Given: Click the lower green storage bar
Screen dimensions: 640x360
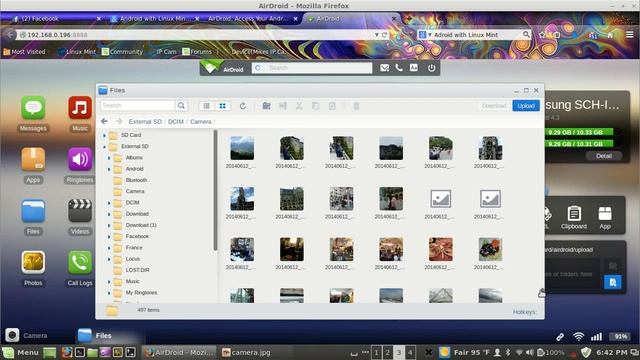Looking at the screenshot, I should point(579,144).
